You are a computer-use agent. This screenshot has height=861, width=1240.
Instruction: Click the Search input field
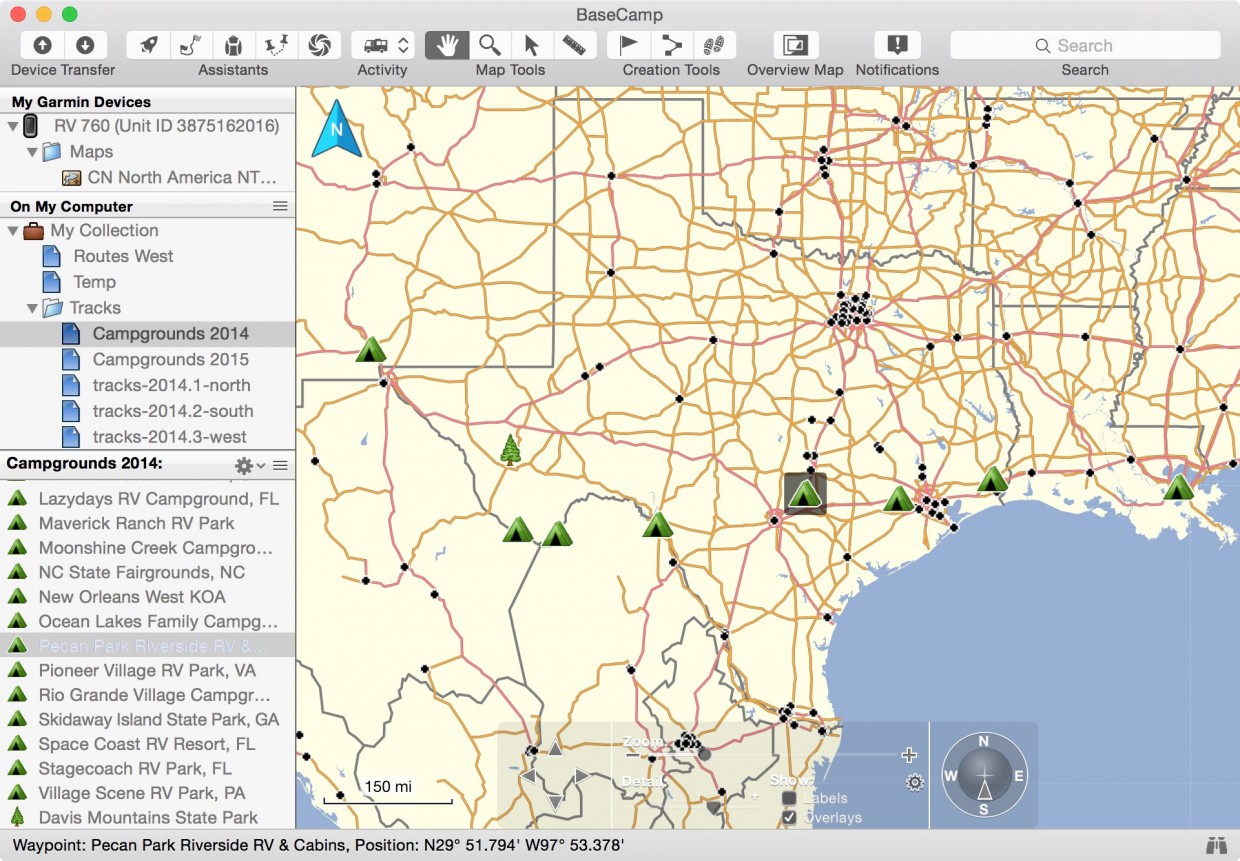click(1085, 45)
